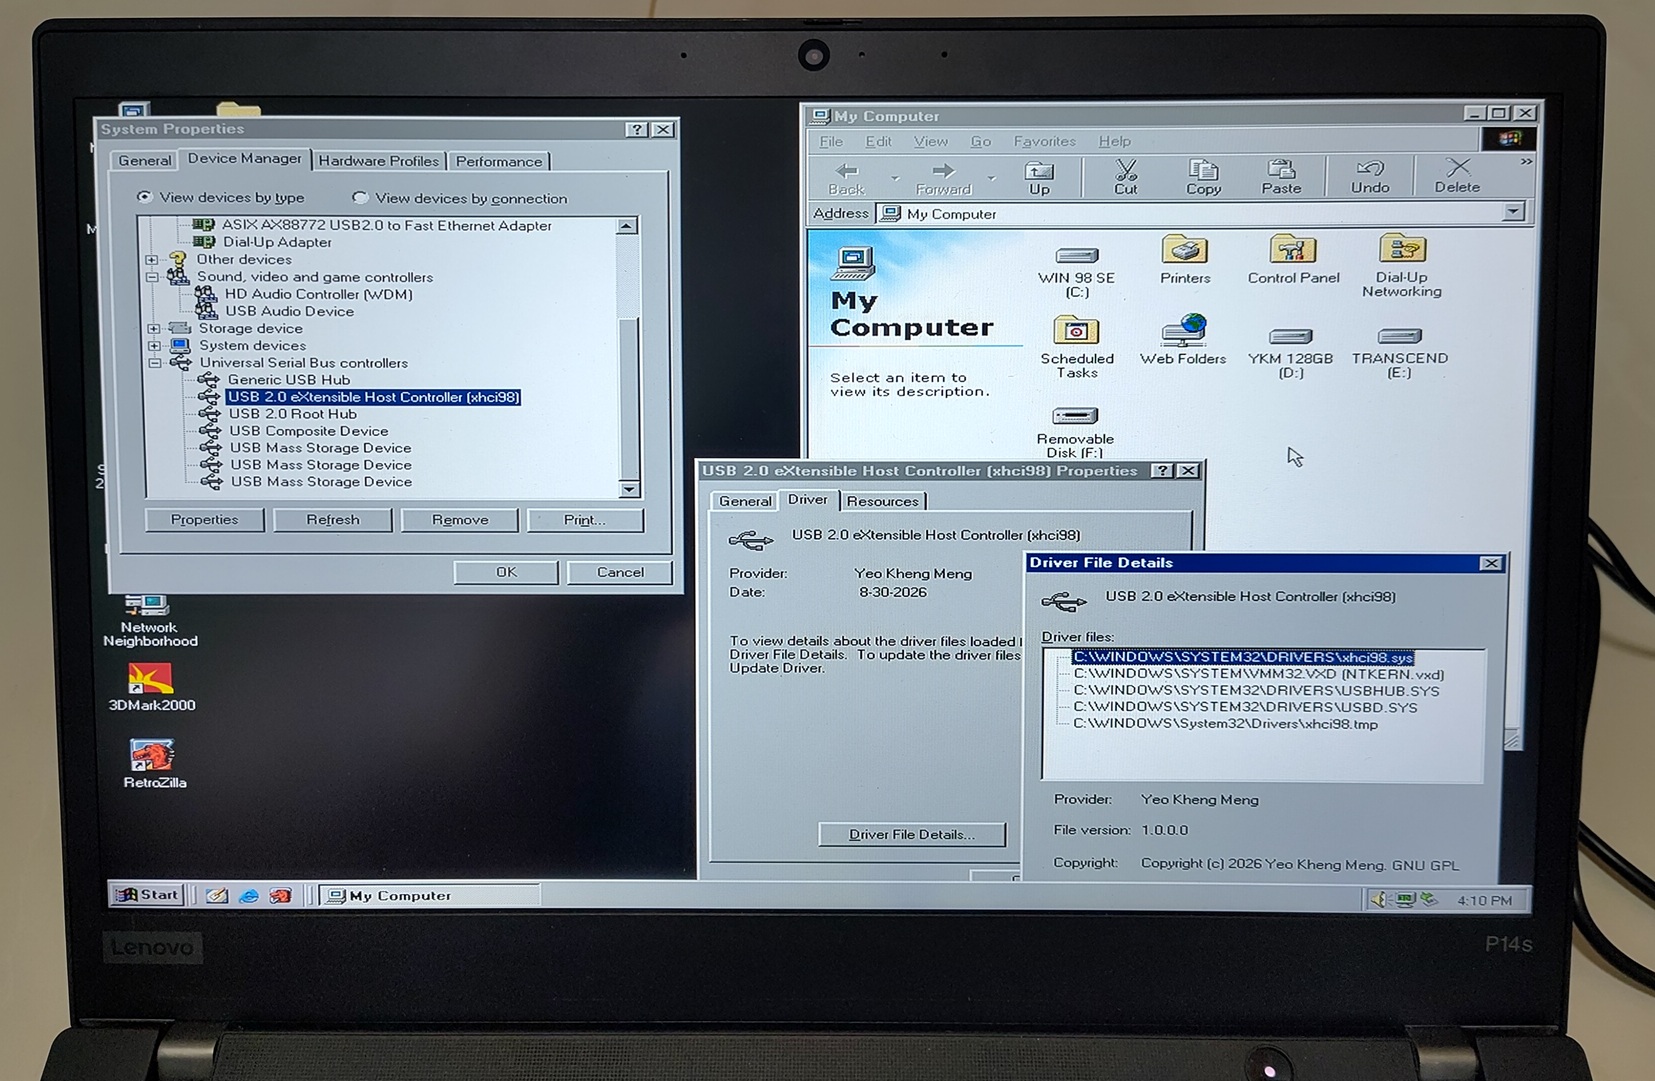Open the YKM 128GB (D:) drive
Viewport: 1655px width, 1081px height.
point(1290,352)
